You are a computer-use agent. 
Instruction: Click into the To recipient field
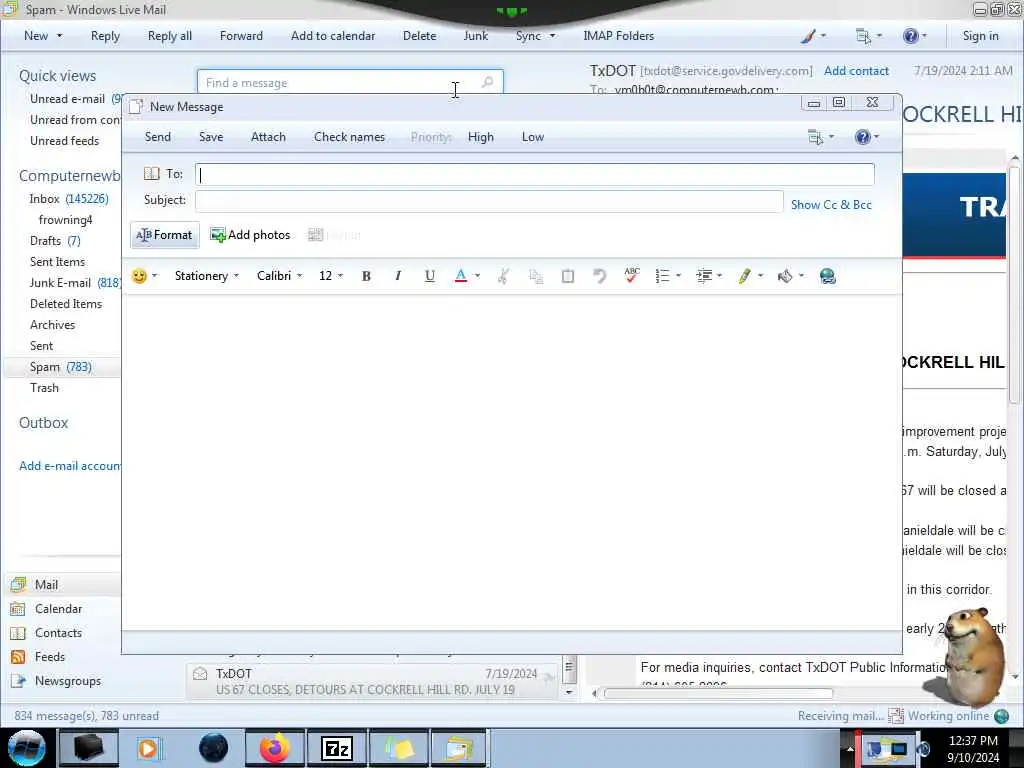tap(535, 174)
